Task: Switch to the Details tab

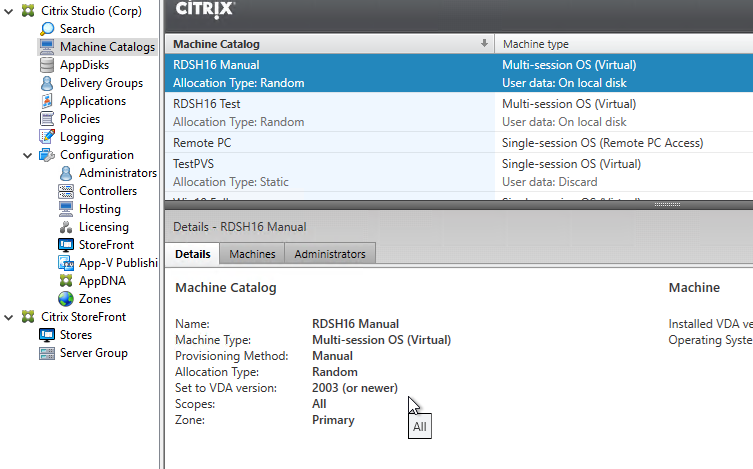Action: 193,254
